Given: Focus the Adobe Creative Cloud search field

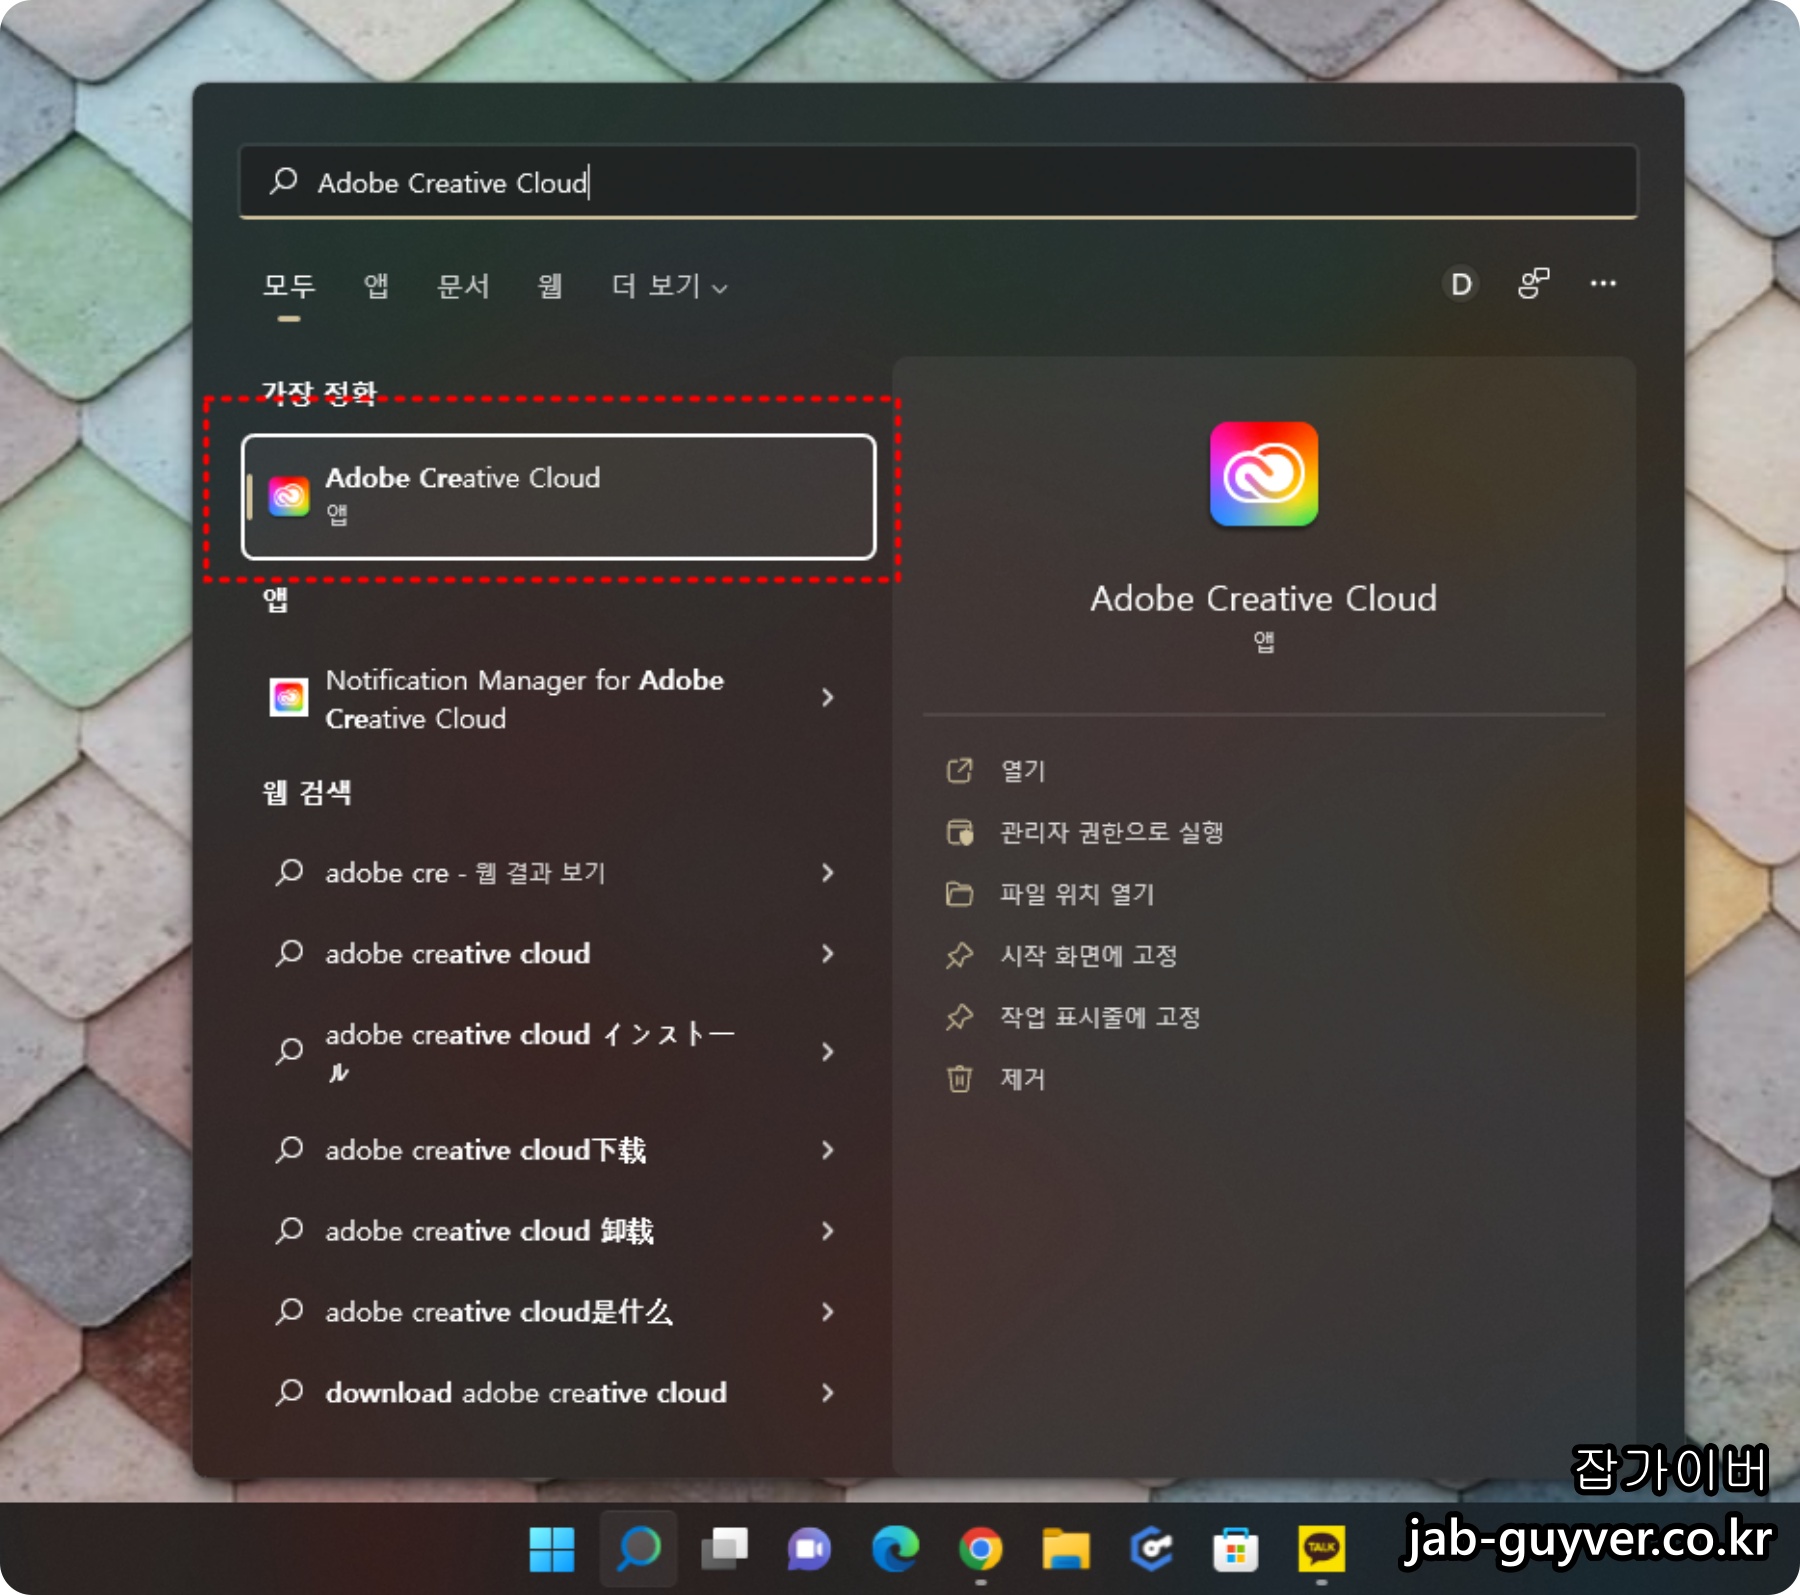Looking at the screenshot, I should [938, 182].
